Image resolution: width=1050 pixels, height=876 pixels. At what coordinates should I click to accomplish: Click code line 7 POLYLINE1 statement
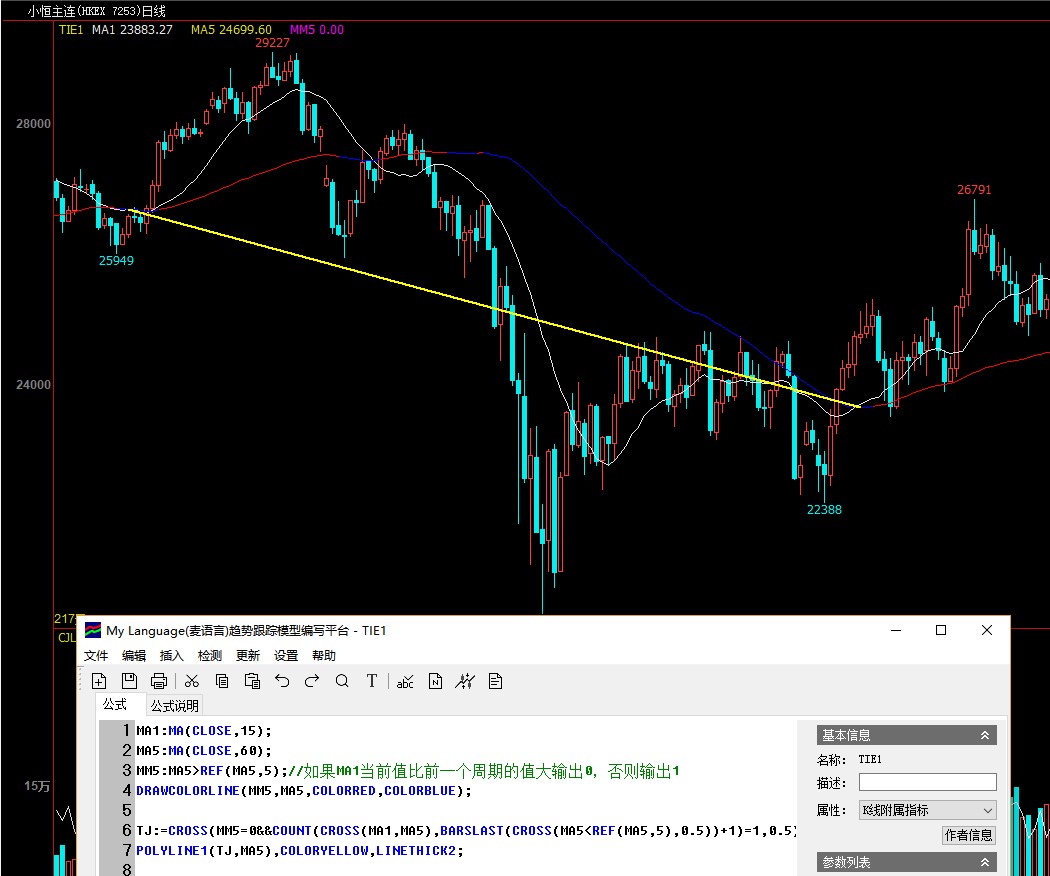(300, 851)
